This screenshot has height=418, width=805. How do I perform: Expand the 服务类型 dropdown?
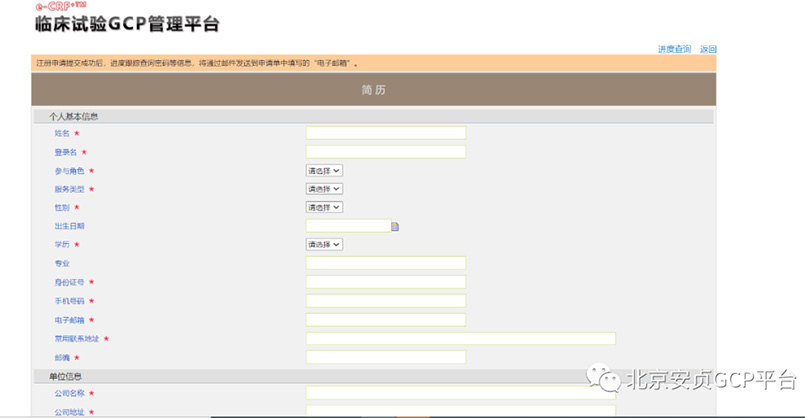(x=324, y=189)
